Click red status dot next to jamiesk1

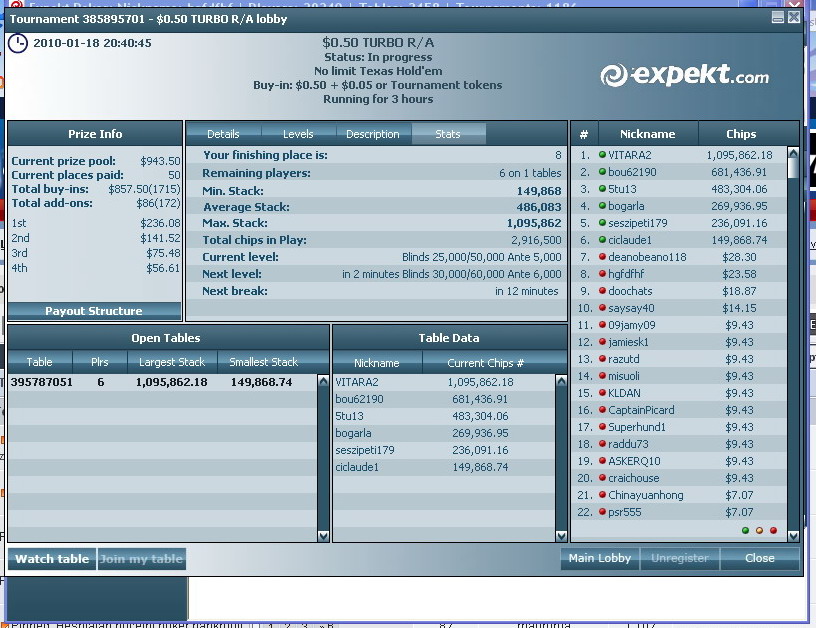602,342
